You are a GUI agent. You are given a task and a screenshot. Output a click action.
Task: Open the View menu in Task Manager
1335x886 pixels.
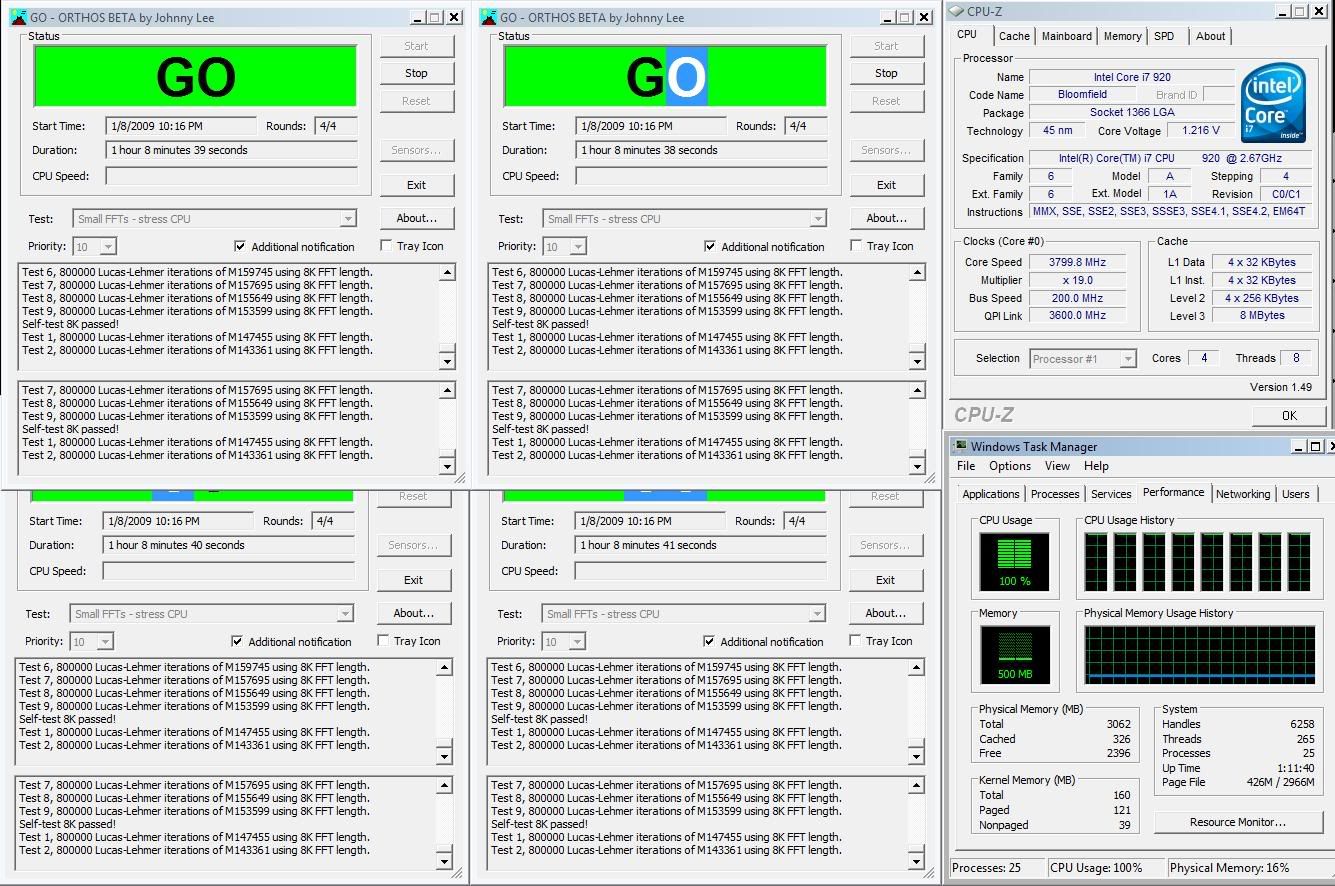pos(1057,466)
